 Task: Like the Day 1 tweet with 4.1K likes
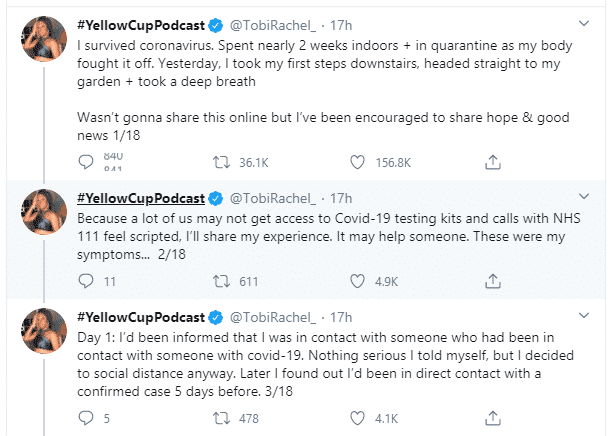pyautogui.click(x=357, y=418)
